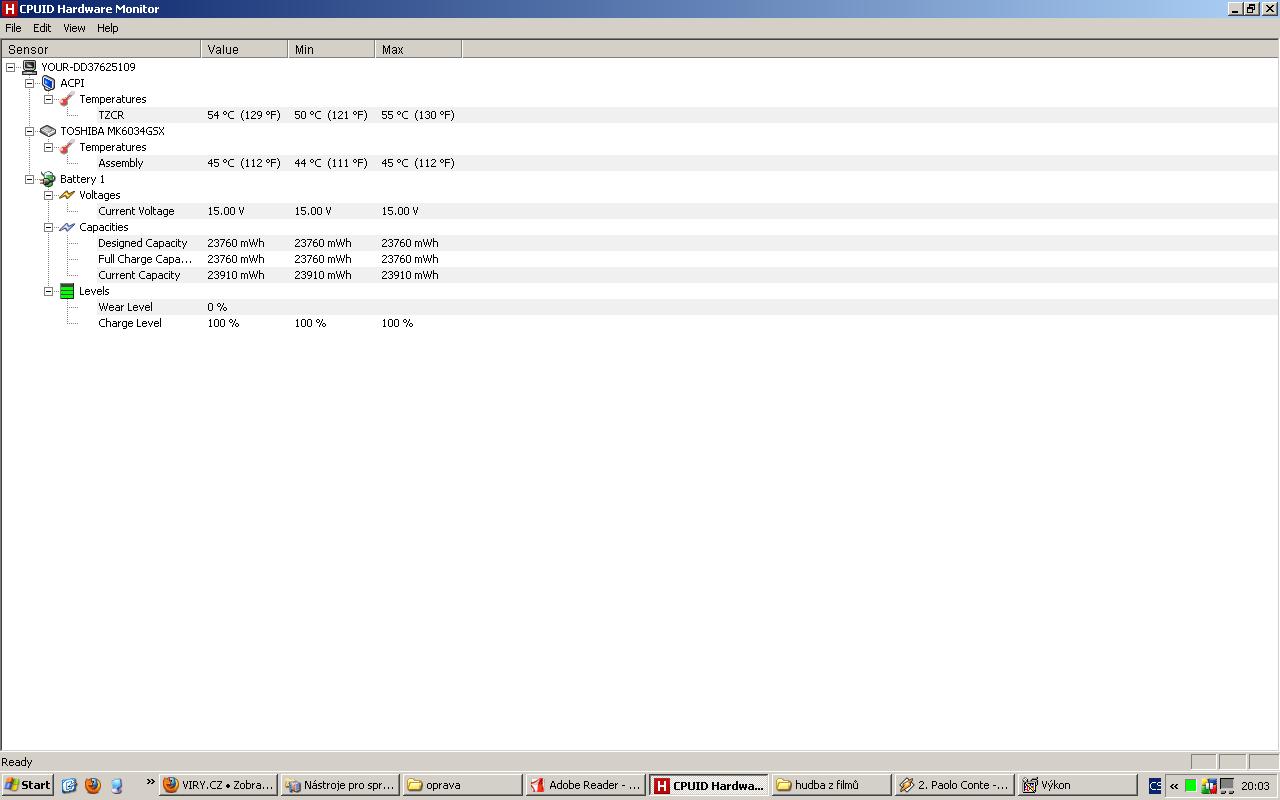Viewport: 1280px width, 800px height.
Task: Click the green Levels icon
Action: point(67,291)
